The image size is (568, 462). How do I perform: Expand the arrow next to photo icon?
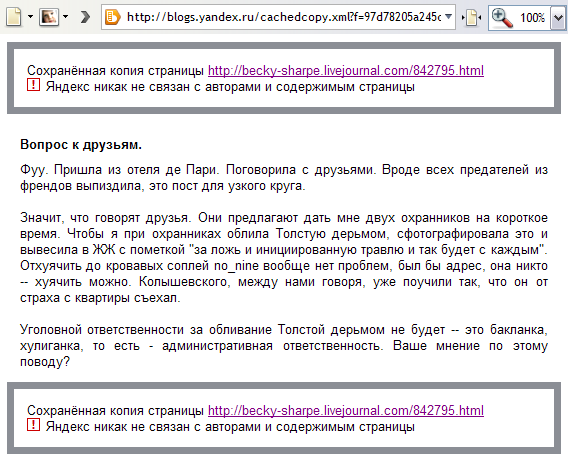tap(65, 17)
